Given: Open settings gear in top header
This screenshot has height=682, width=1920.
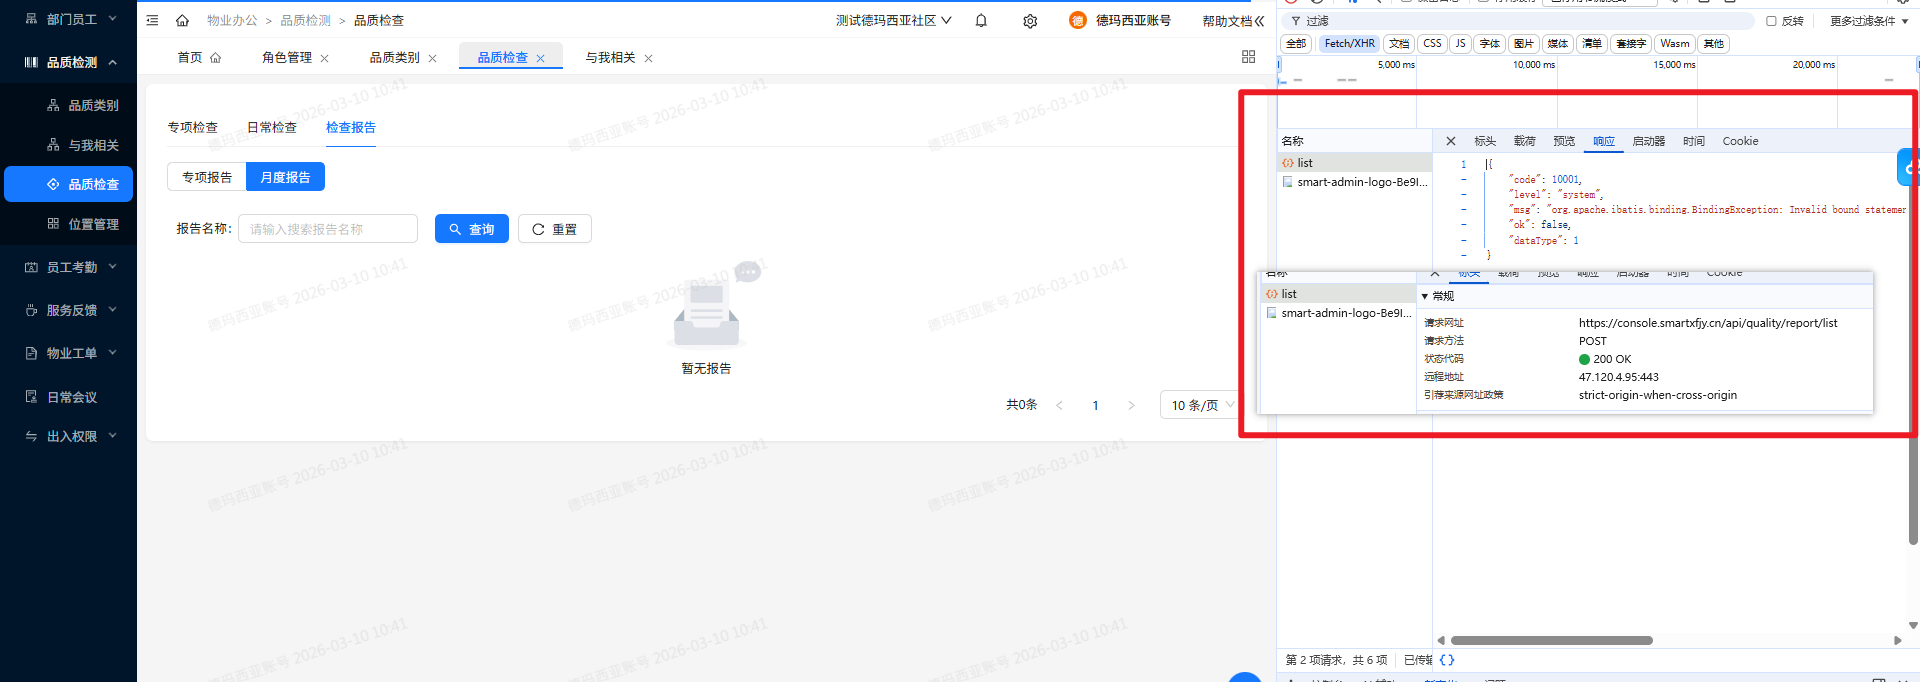Looking at the screenshot, I should (1030, 21).
